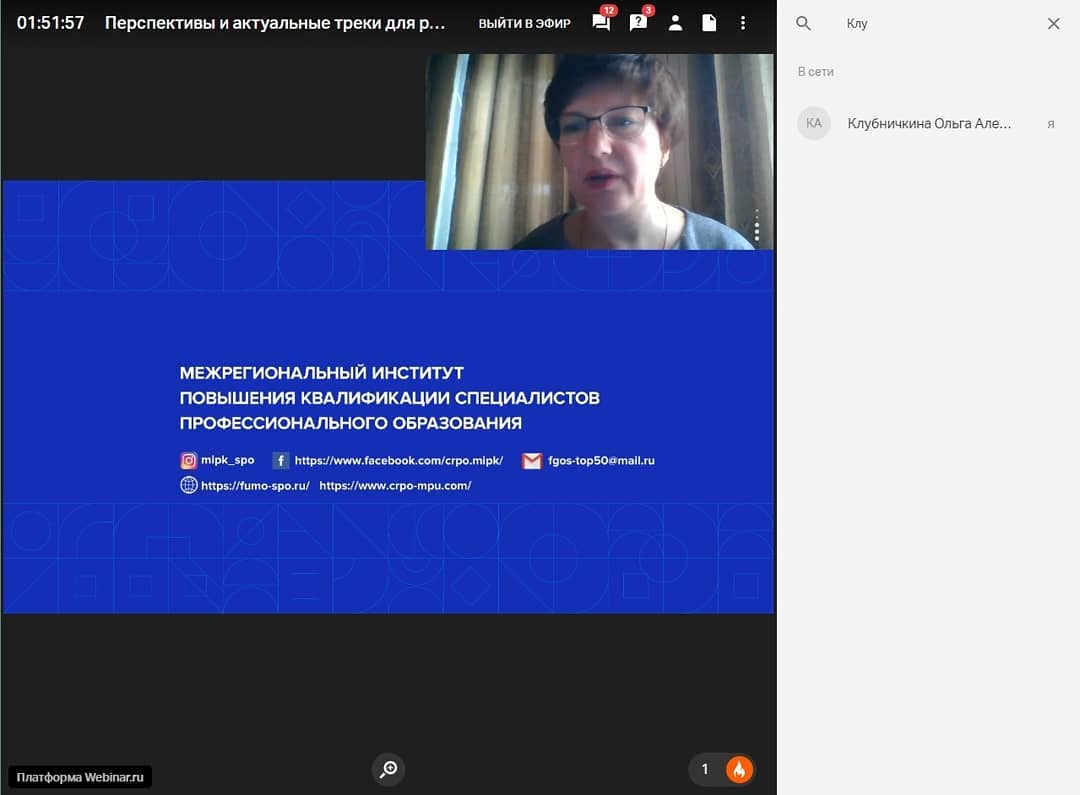Click the presenter webcam video
The width and height of the screenshot is (1080, 795).
tap(599, 152)
